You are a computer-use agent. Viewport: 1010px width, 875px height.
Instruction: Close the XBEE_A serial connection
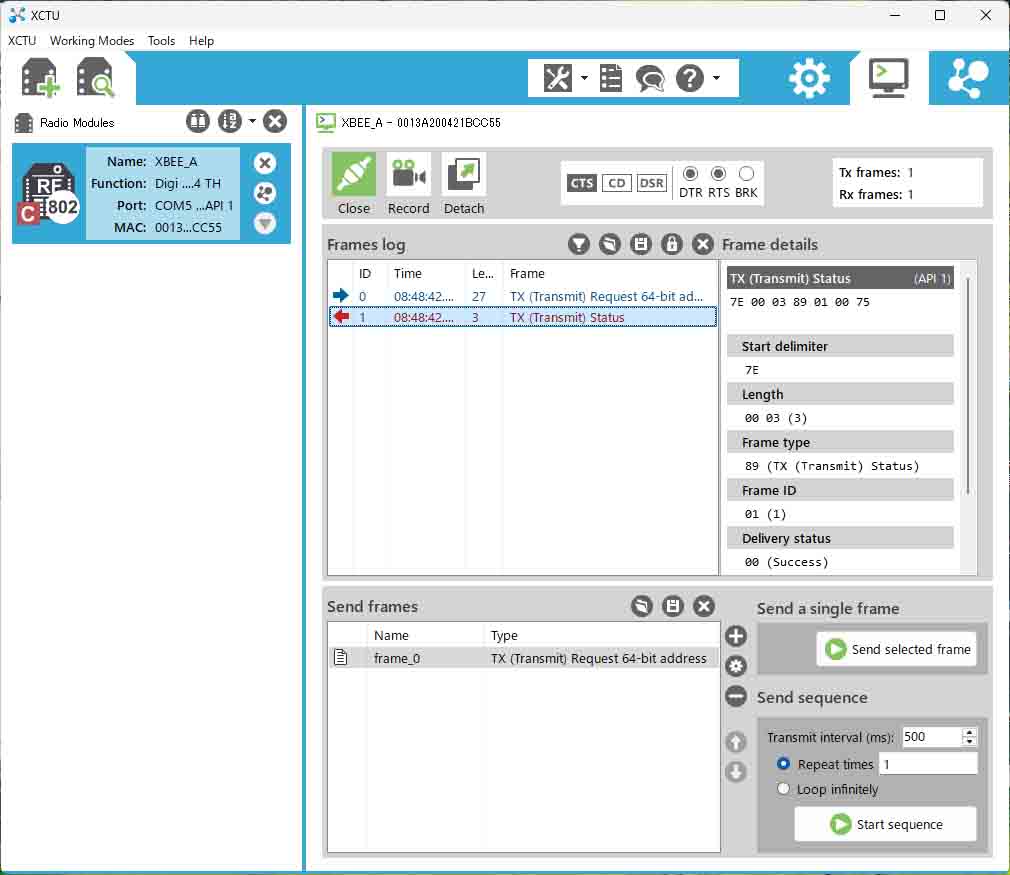(x=354, y=184)
